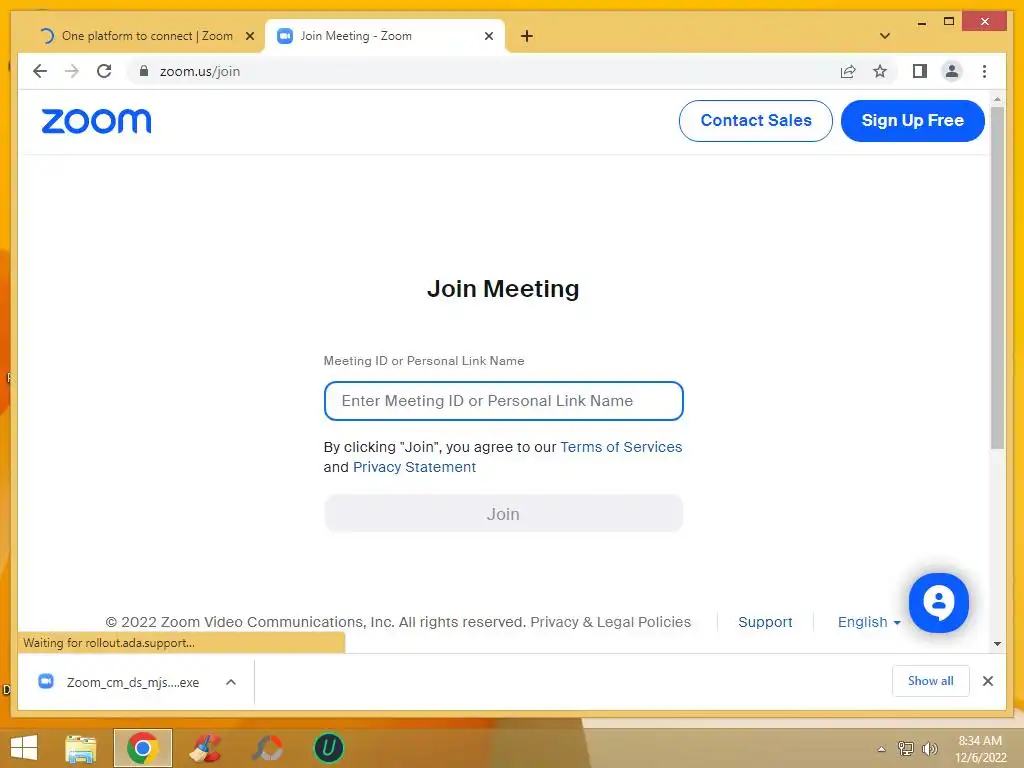Open the chat assistant bubble
Screen dimensions: 1024x768
(938, 603)
